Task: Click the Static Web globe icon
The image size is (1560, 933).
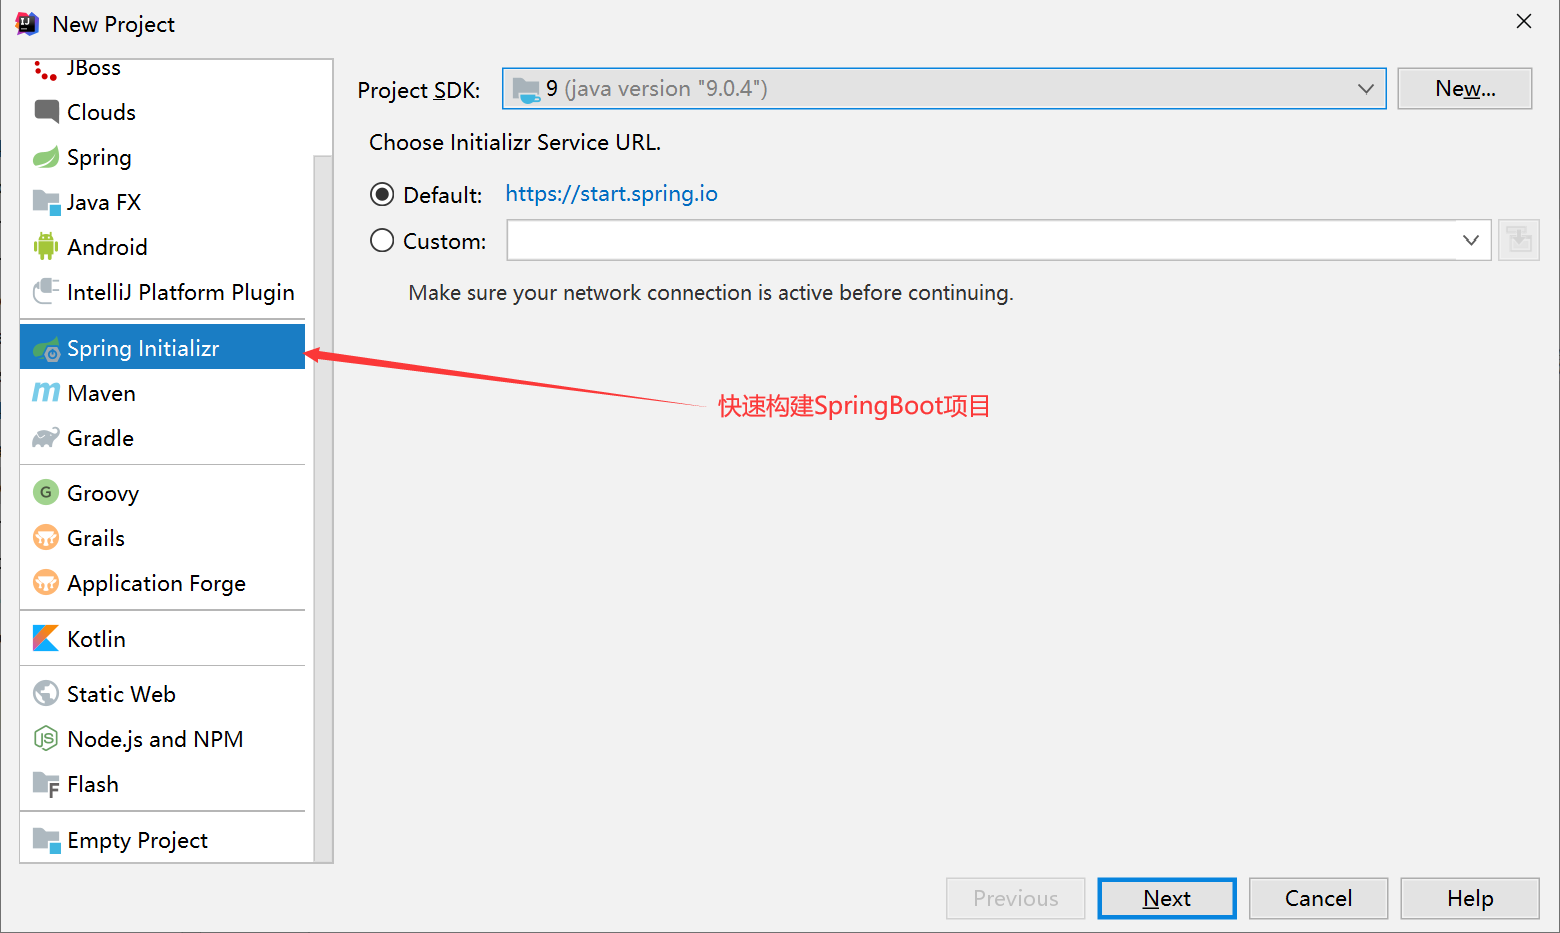Action: click(x=46, y=693)
